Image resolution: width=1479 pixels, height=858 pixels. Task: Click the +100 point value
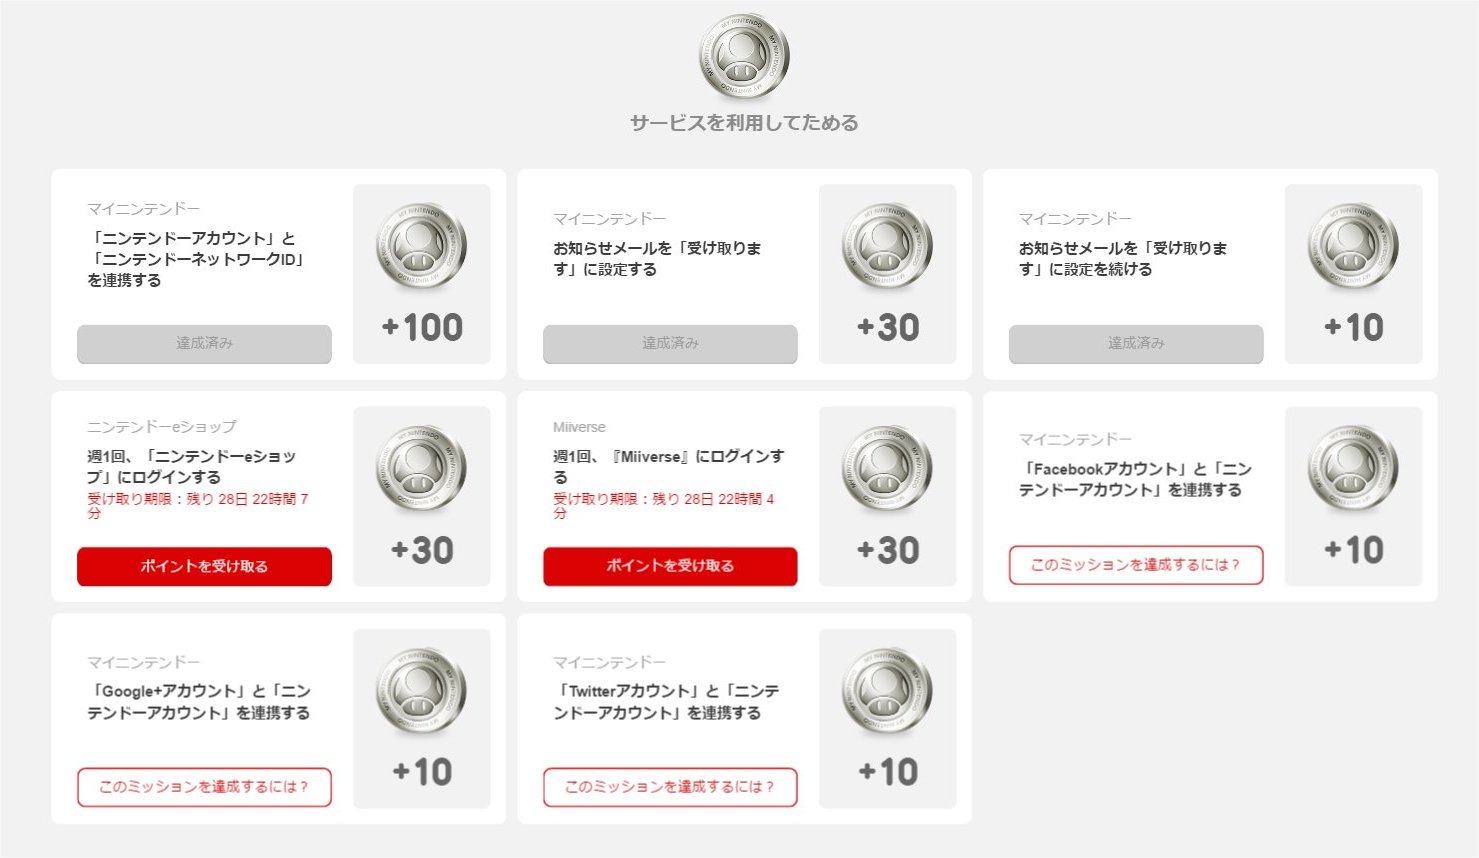pyautogui.click(x=422, y=328)
